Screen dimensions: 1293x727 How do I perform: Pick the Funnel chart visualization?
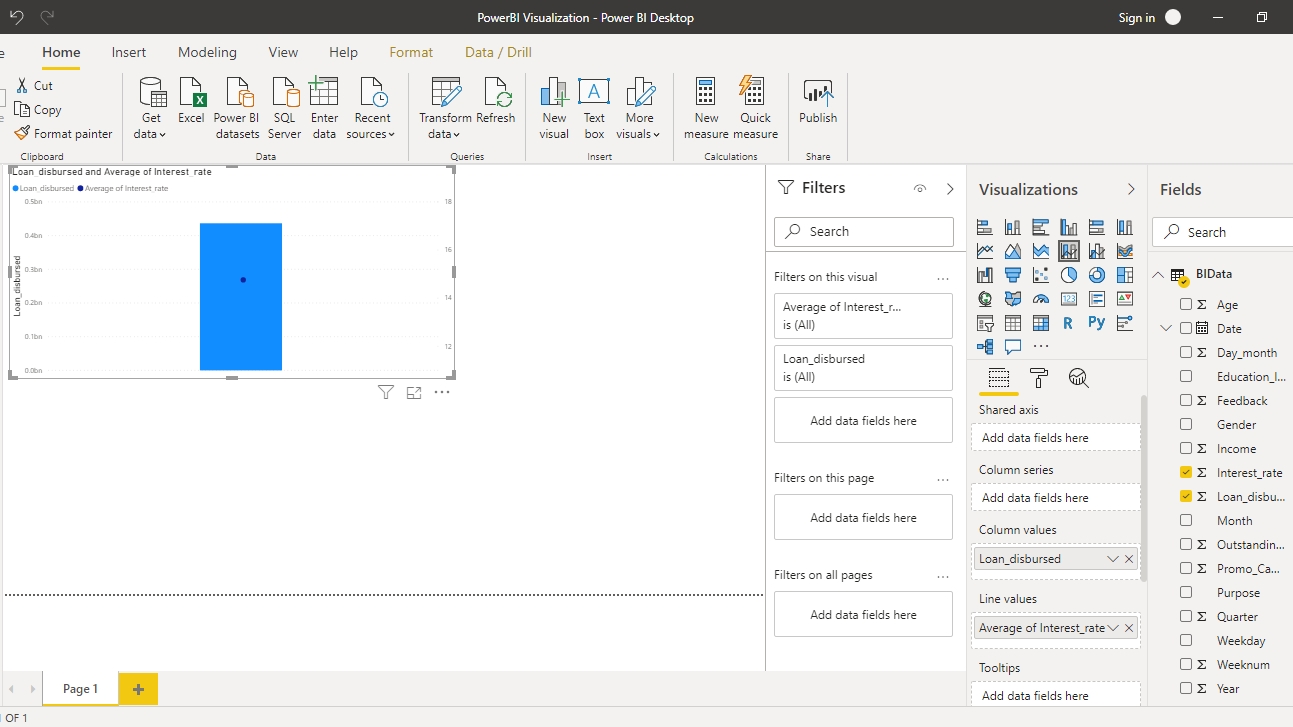pyautogui.click(x=1013, y=275)
